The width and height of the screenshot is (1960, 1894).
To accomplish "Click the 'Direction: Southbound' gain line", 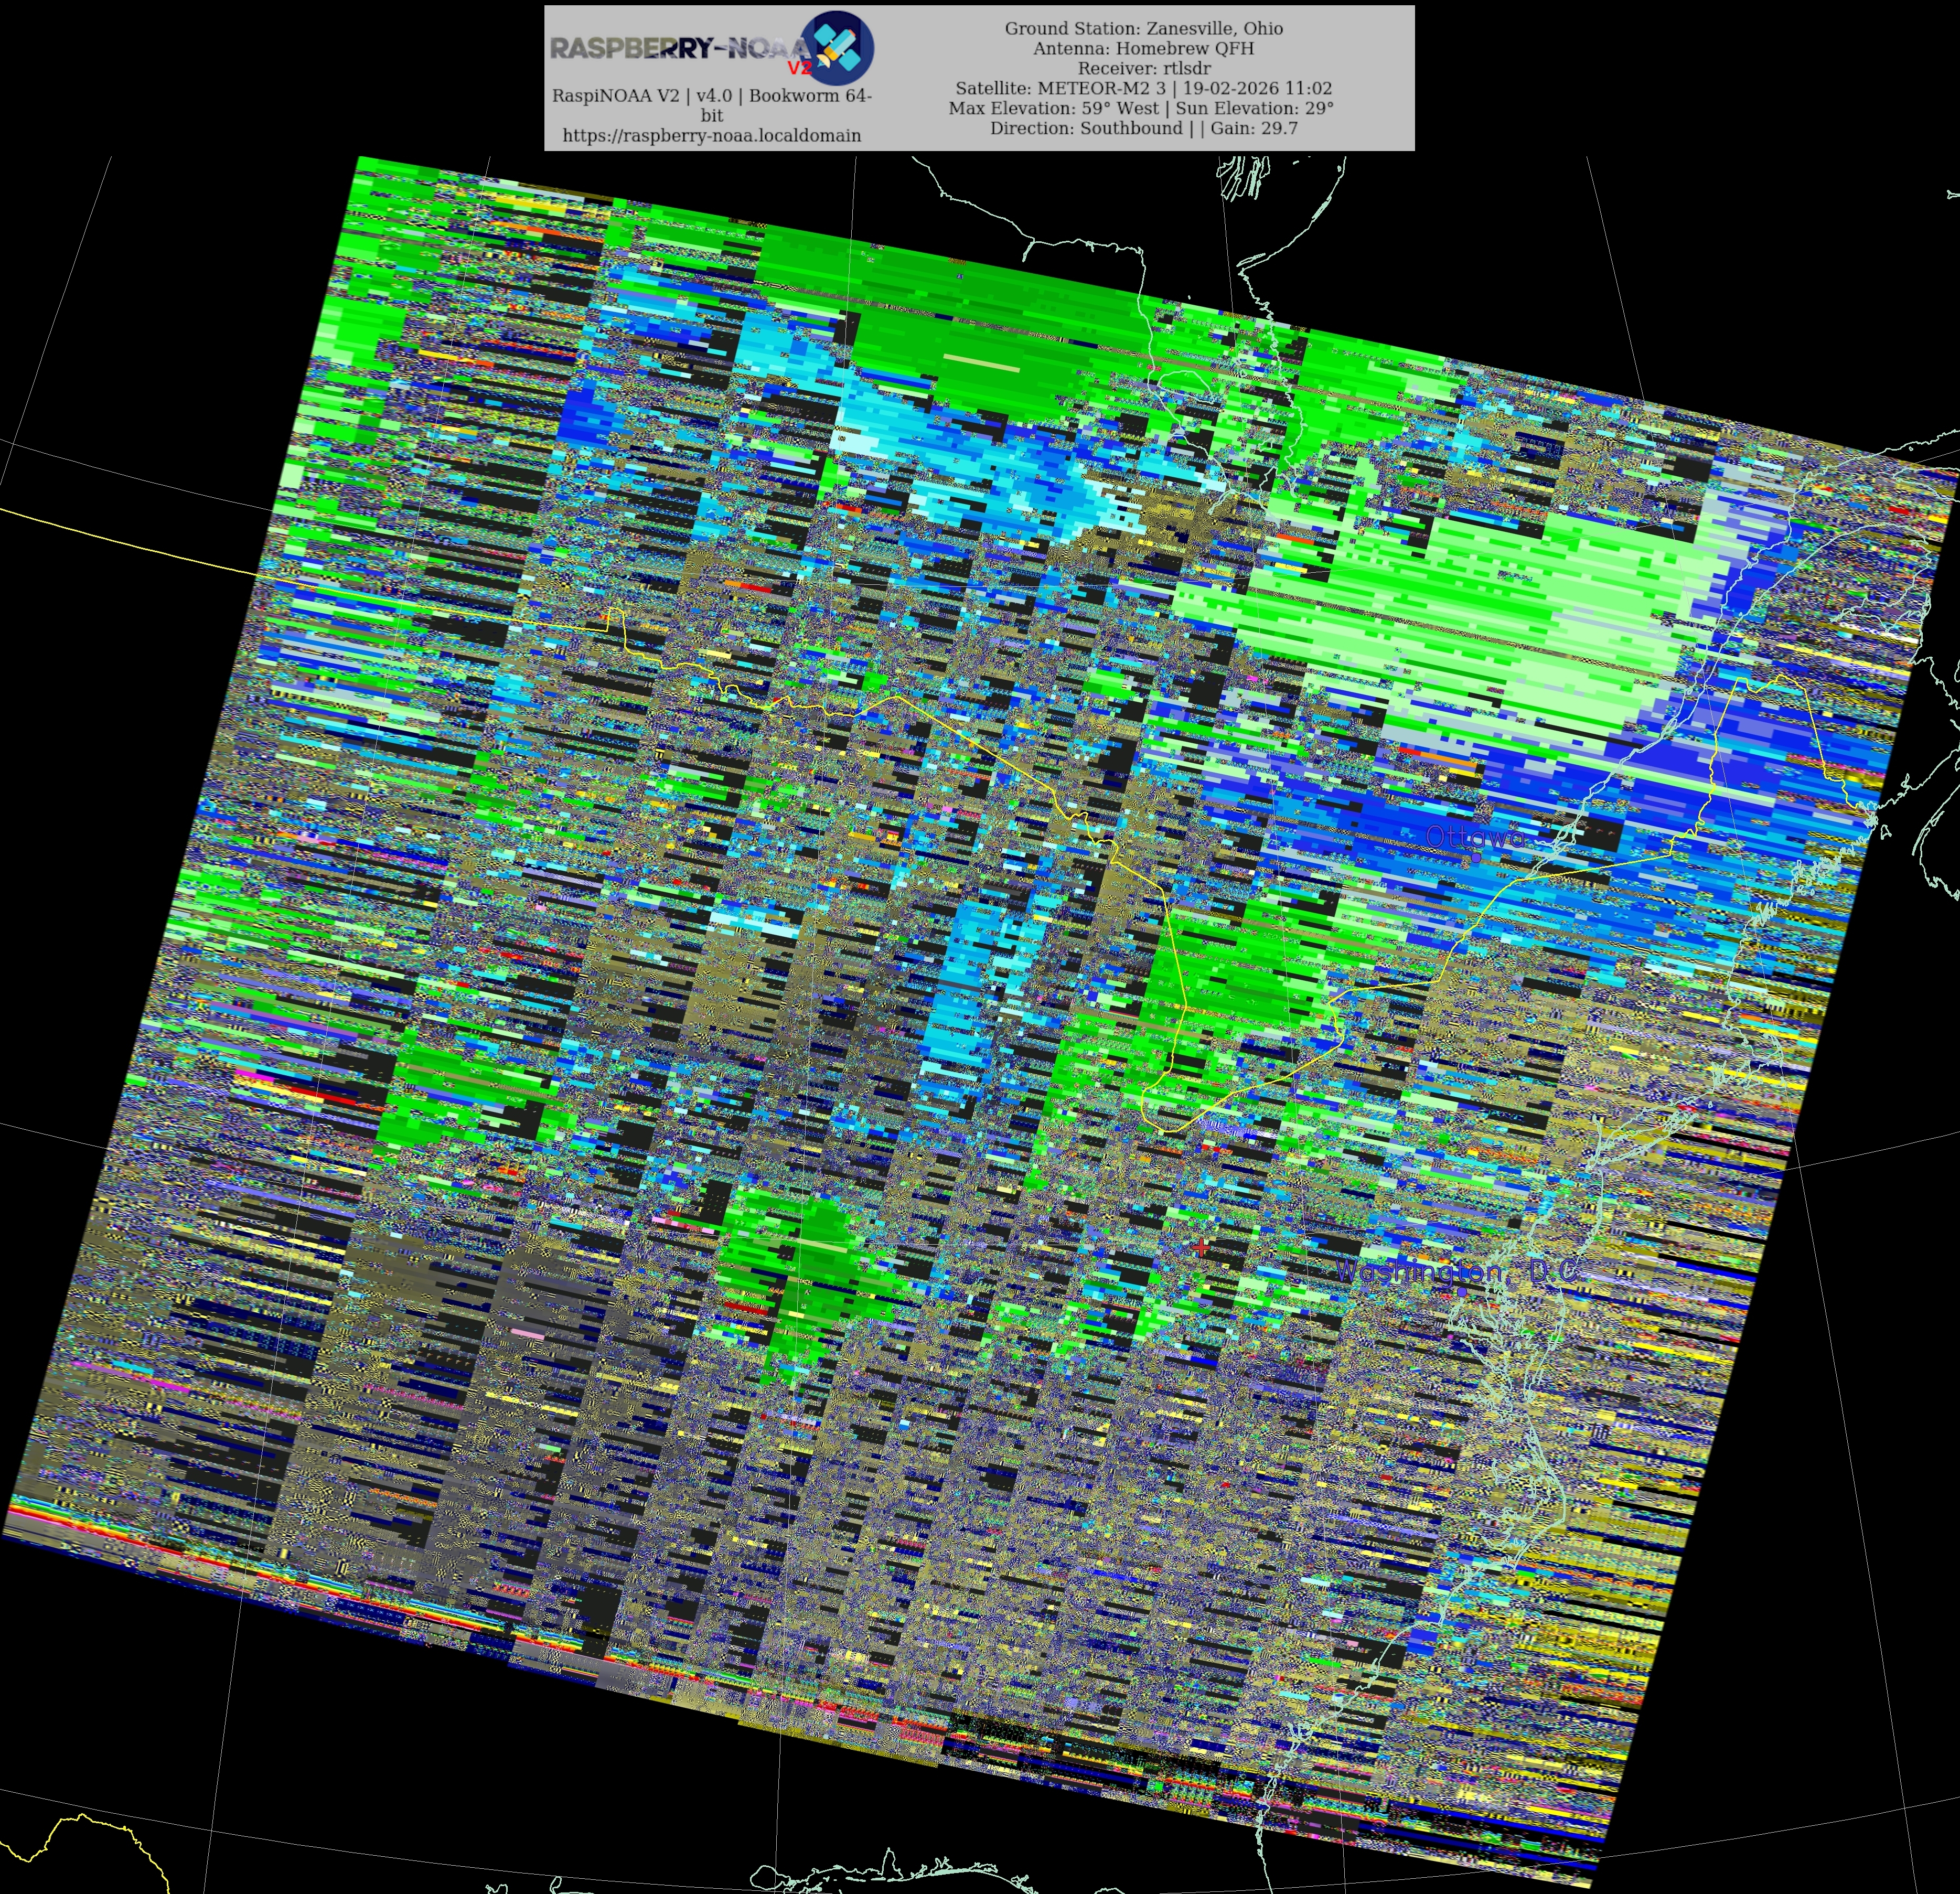I will 1143,128.
